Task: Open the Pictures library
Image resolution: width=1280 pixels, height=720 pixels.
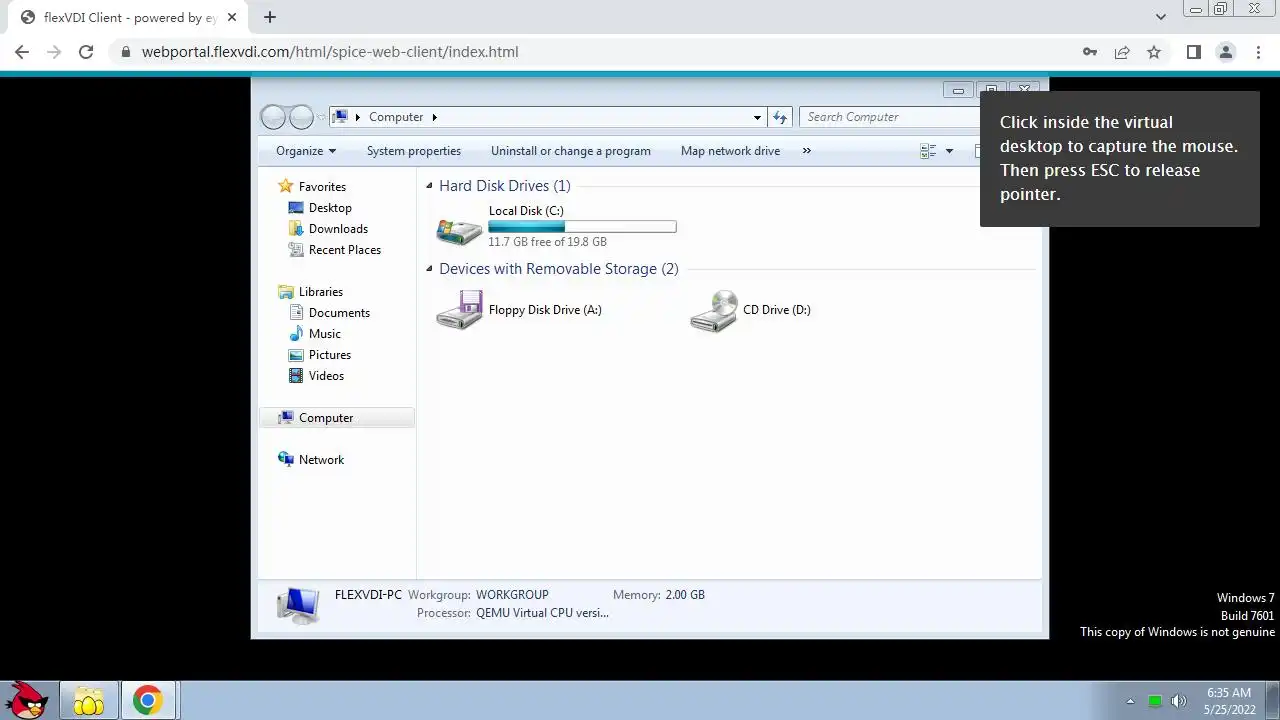Action: [330, 355]
